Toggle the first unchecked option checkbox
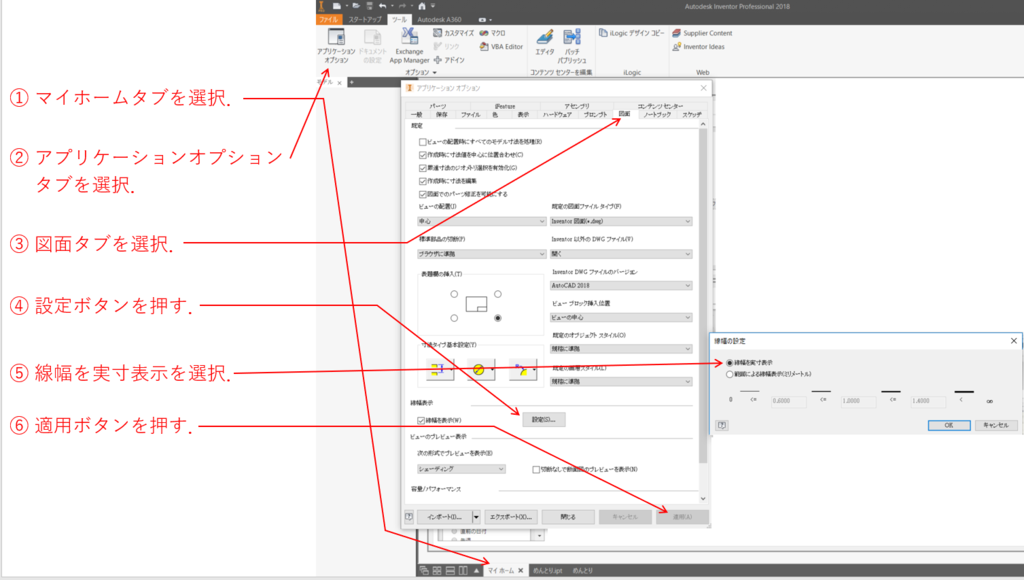This screenshot has height=580, width=1024. pos(423,142)
